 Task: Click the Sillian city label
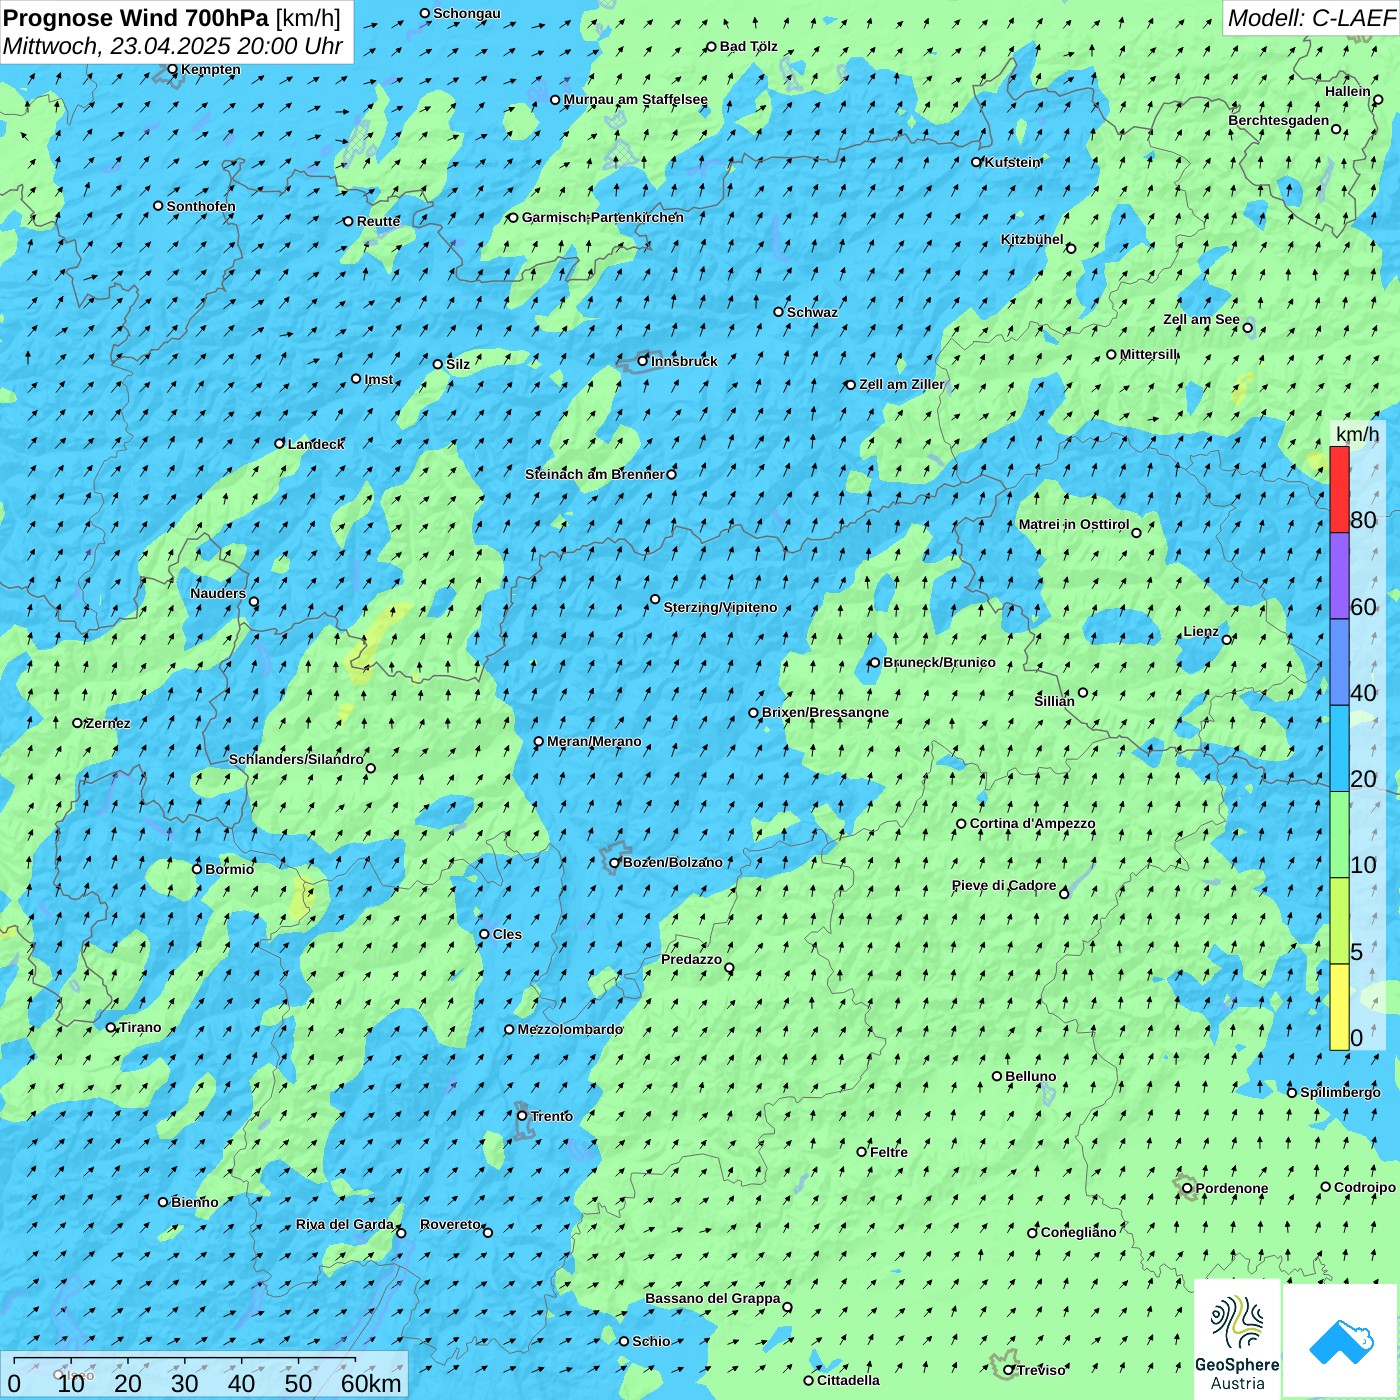[x=1054, y=702]
